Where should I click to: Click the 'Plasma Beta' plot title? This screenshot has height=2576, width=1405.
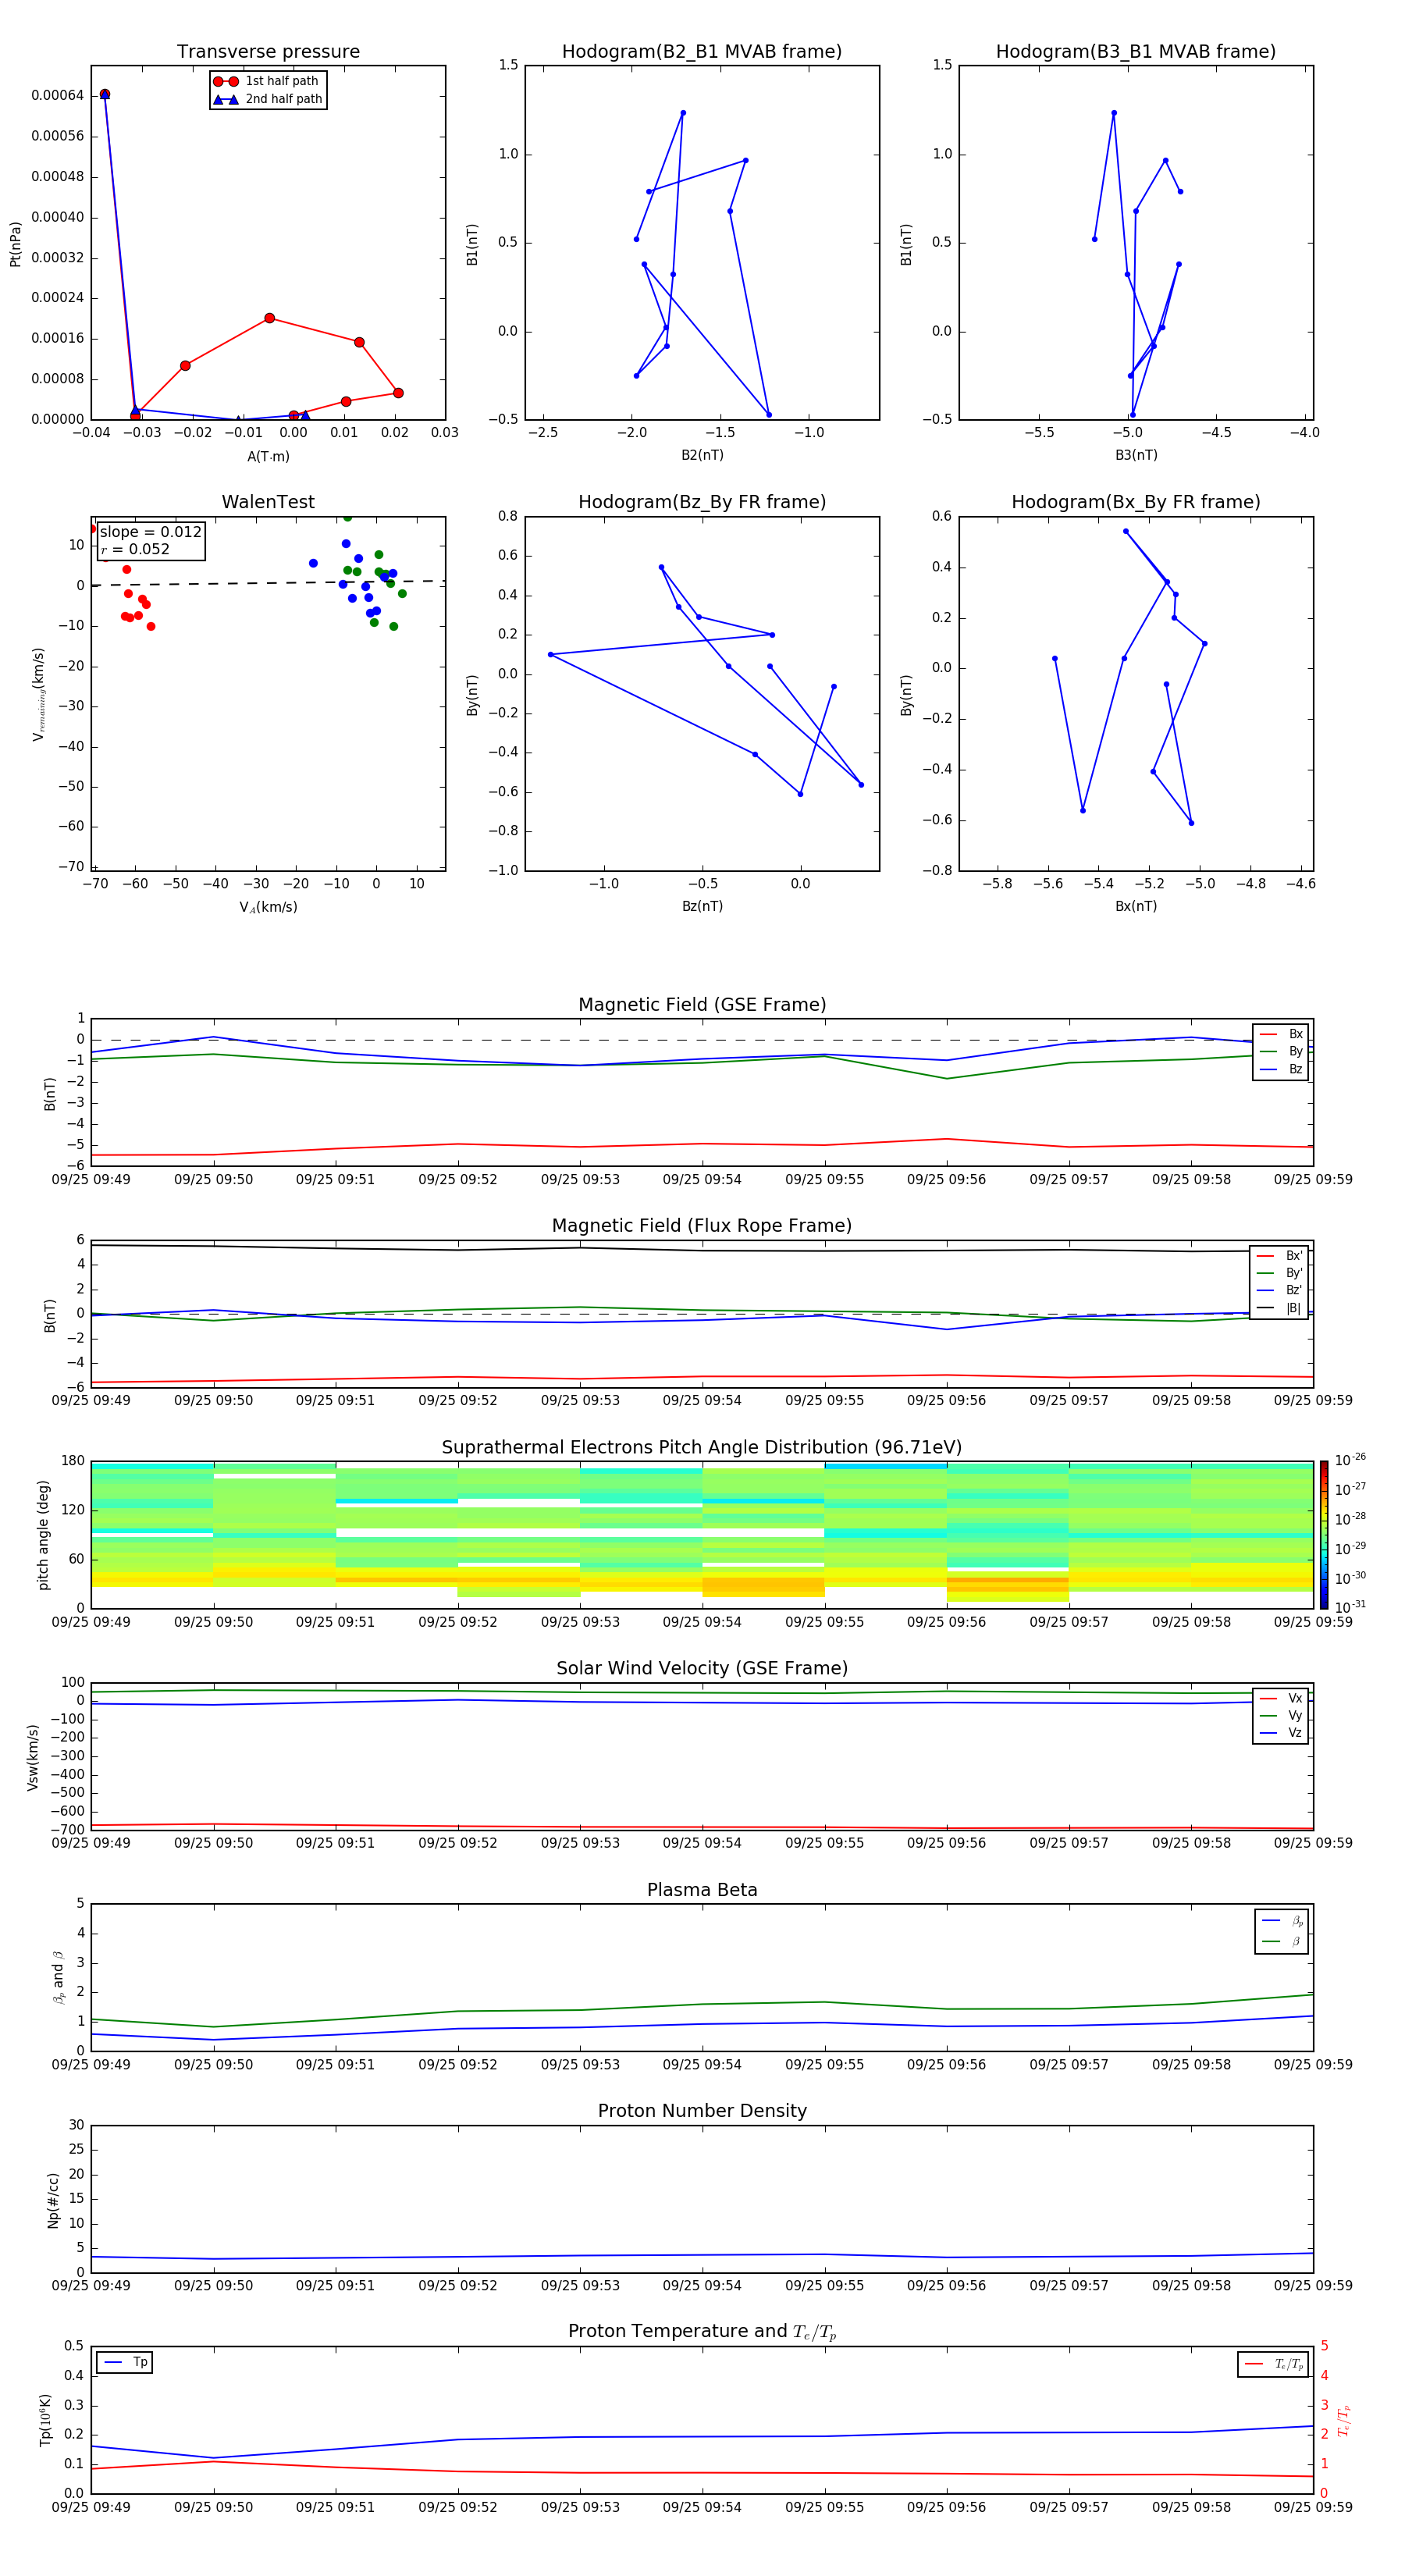pyautogui.click(x=702, y=1891)
